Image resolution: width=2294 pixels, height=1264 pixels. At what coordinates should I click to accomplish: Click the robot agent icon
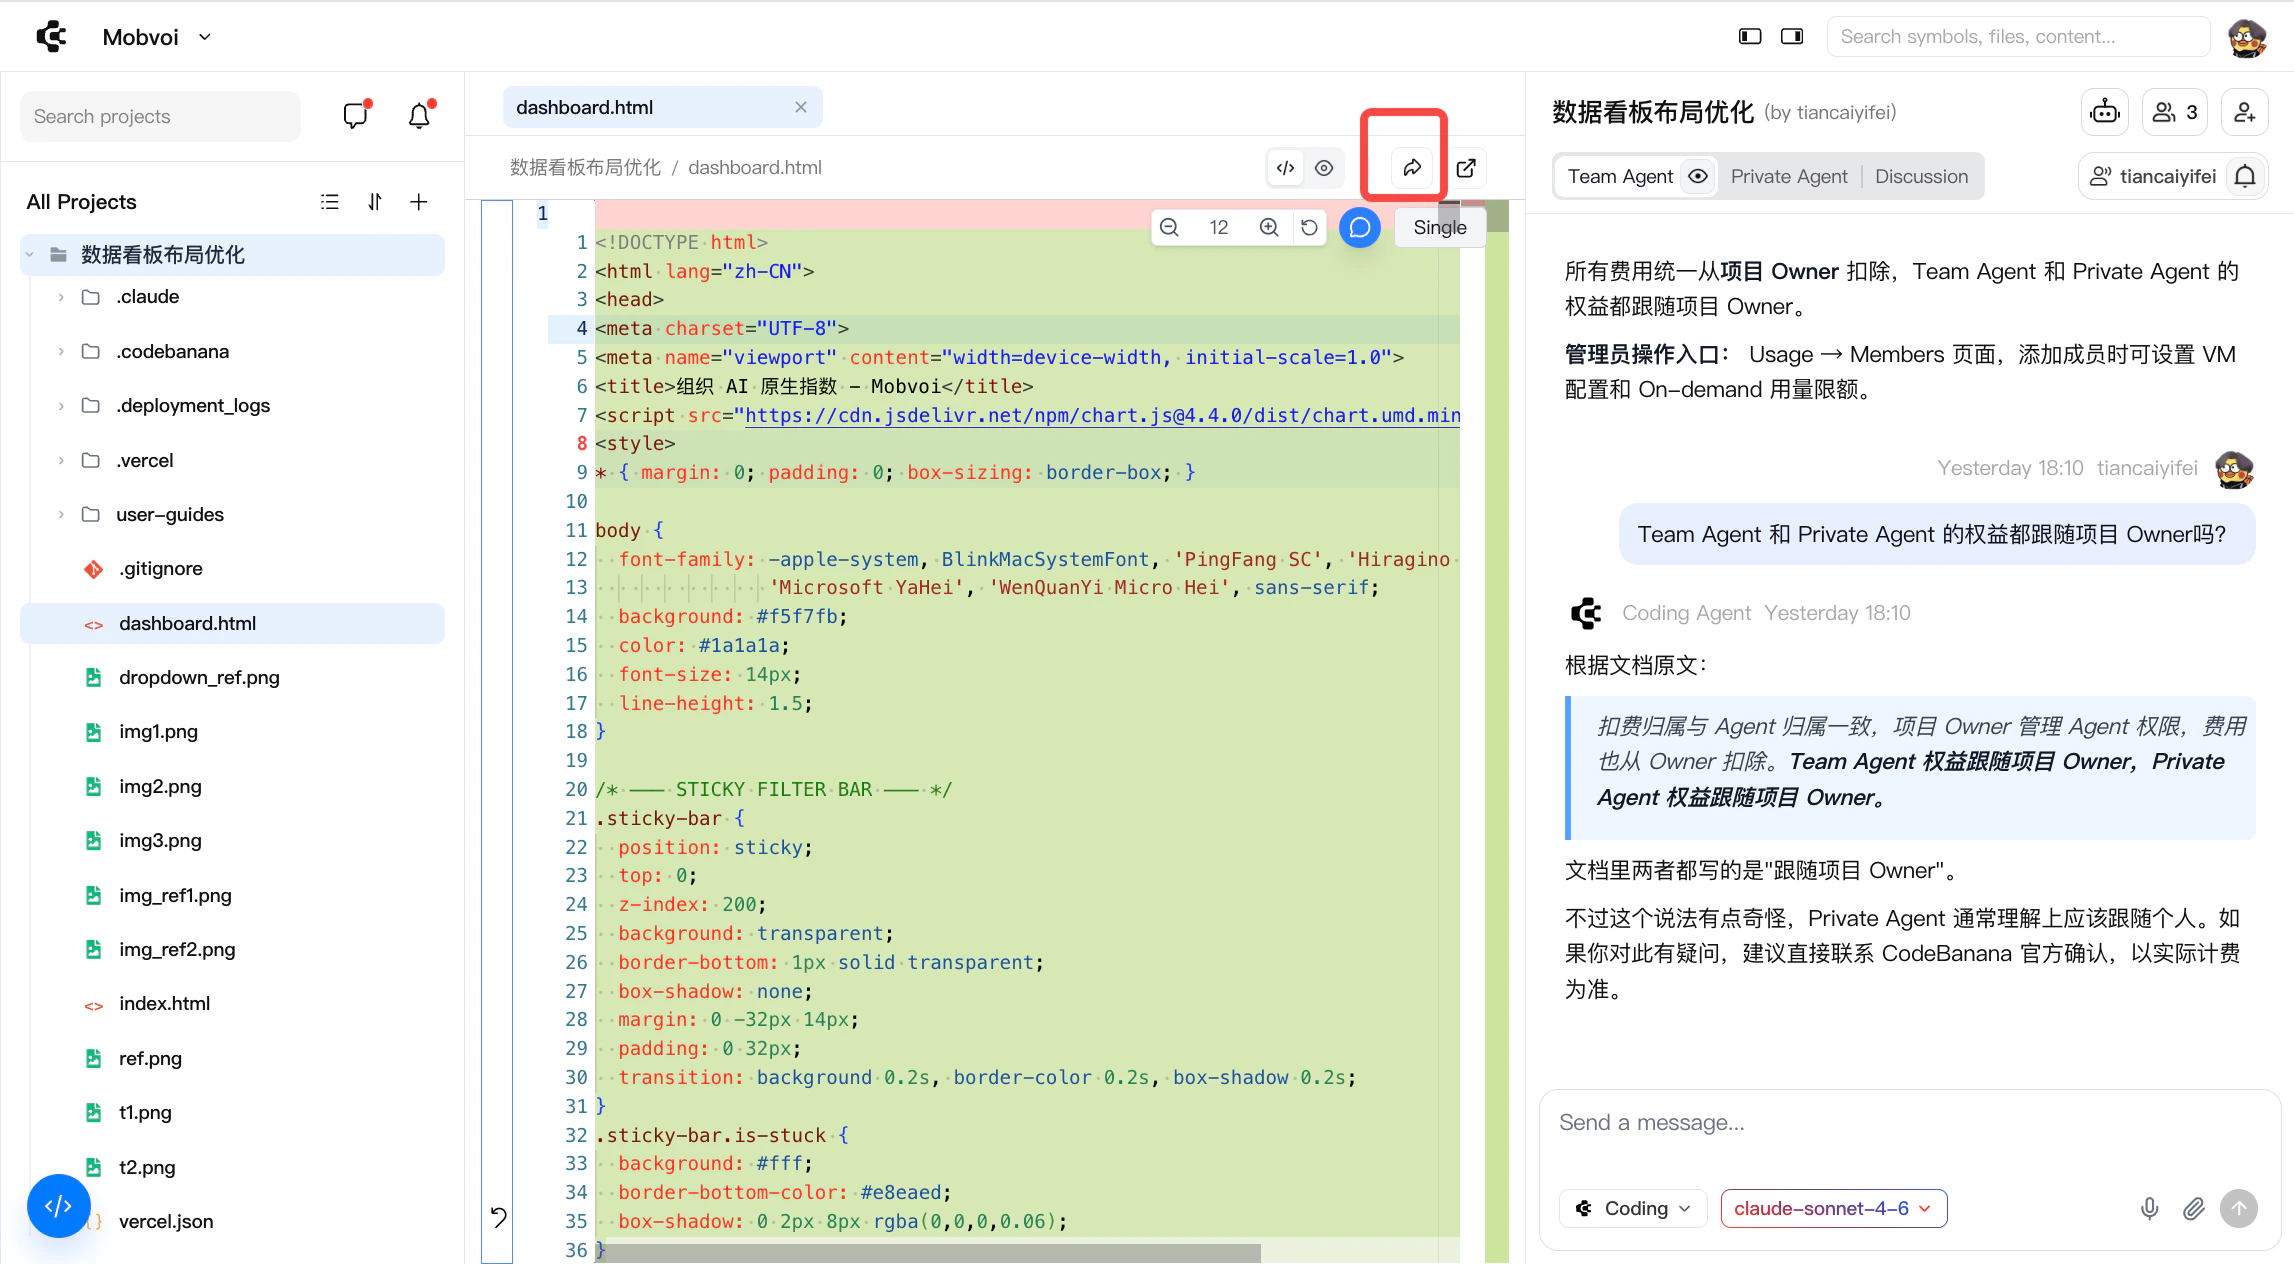point(2105,112)
